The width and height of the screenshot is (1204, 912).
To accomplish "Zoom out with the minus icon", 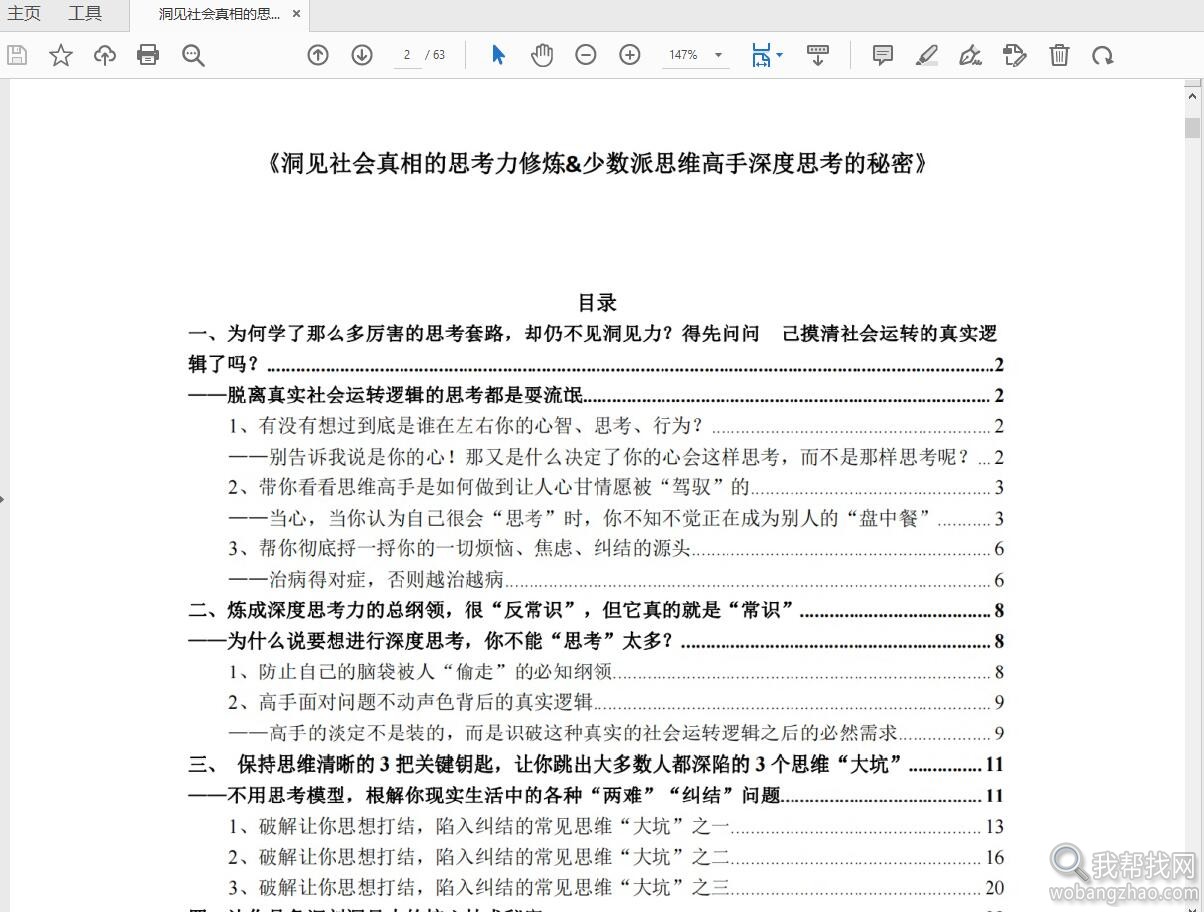I will 586,55.
